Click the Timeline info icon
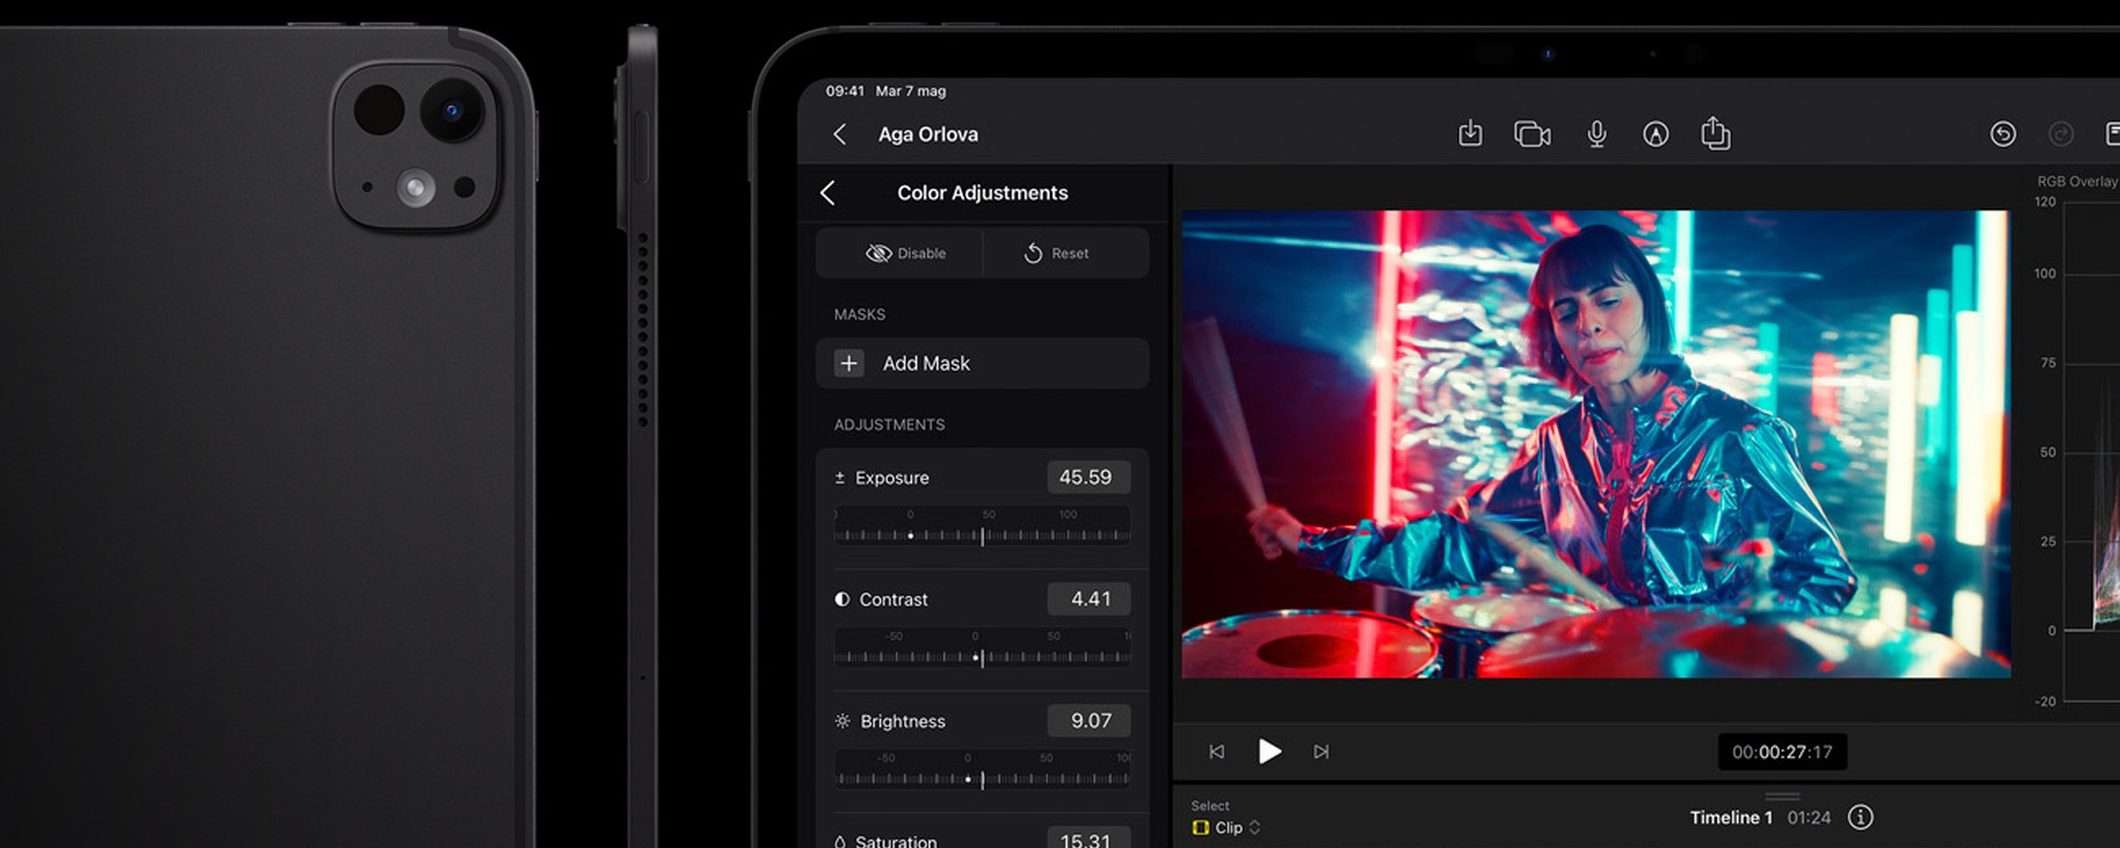The image size is (2120, 848). (x=1860, y=817)
